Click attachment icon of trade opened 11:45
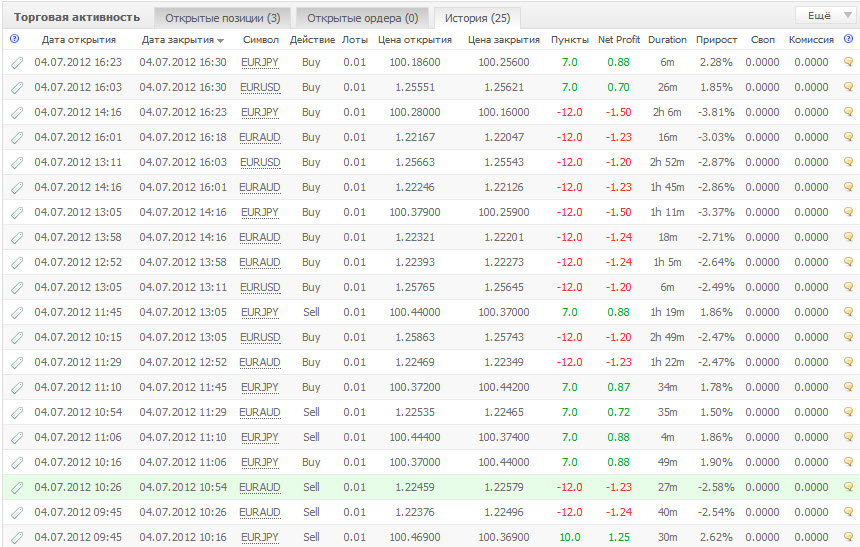This screenshot has width=860, height=547. (x=17, y=313)
